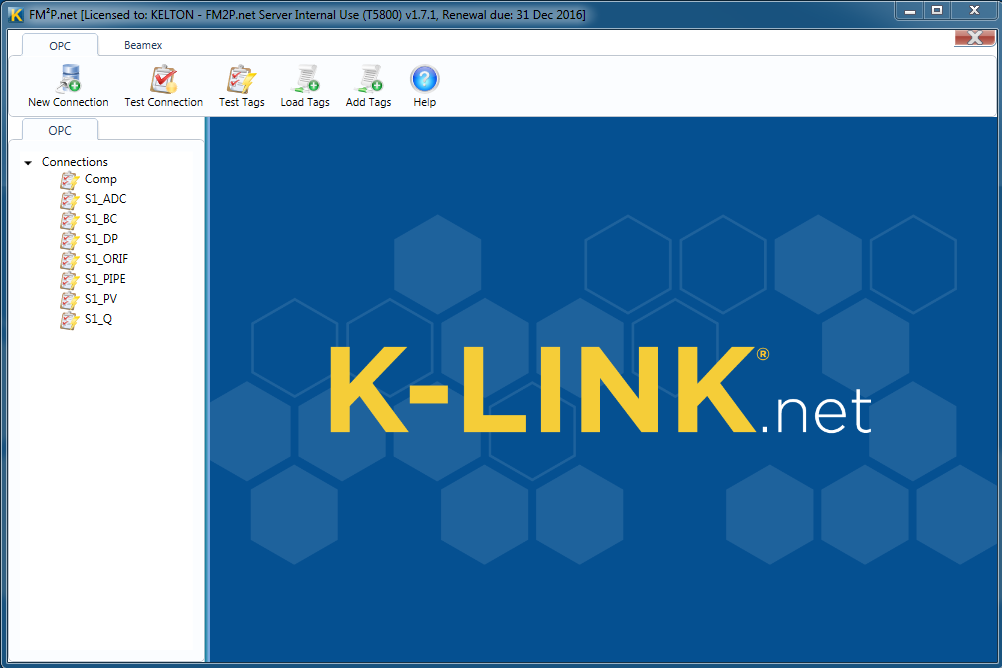The image size is (1002, 668).
Task: Click the S1_PV connection icon
Action: 70,300
